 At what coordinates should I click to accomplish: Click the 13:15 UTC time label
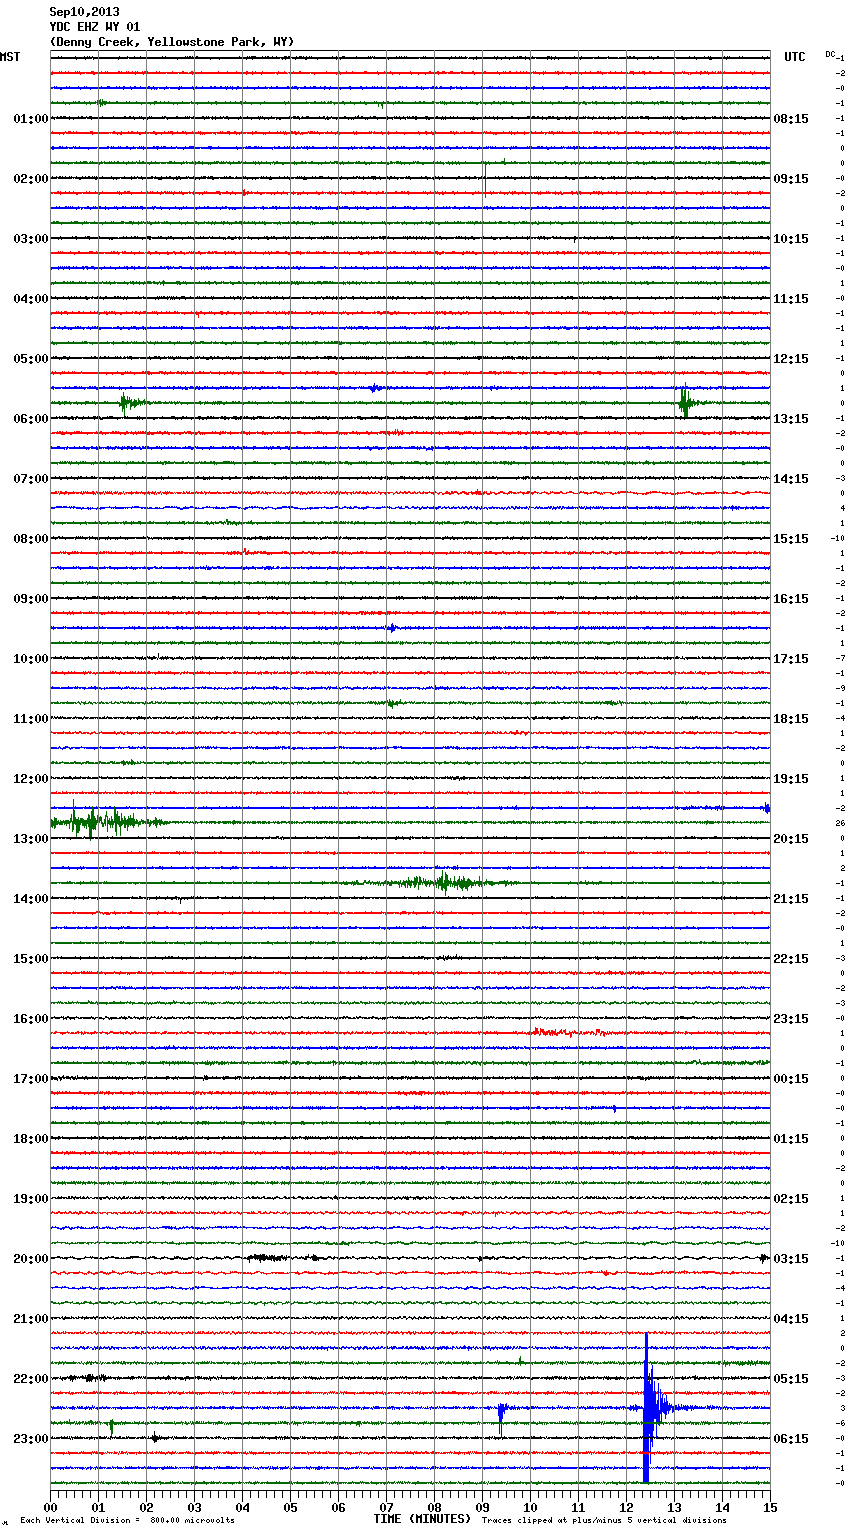(x=791, y=419)
